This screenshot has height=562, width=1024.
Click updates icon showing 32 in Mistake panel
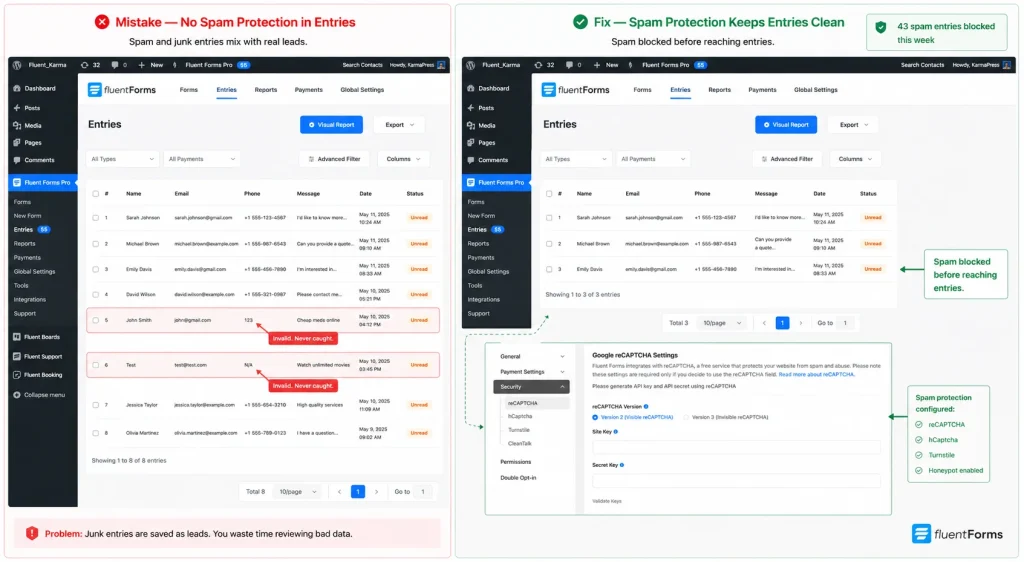pos(84,65)
